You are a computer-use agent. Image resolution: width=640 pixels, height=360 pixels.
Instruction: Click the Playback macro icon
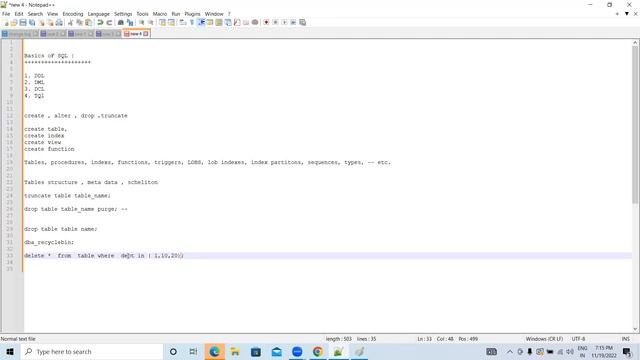tap(284, 22)
